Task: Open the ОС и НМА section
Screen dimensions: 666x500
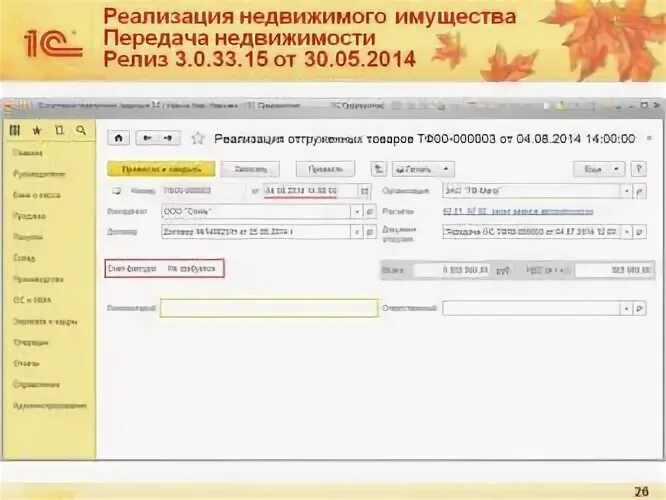Action: (32, 300)
